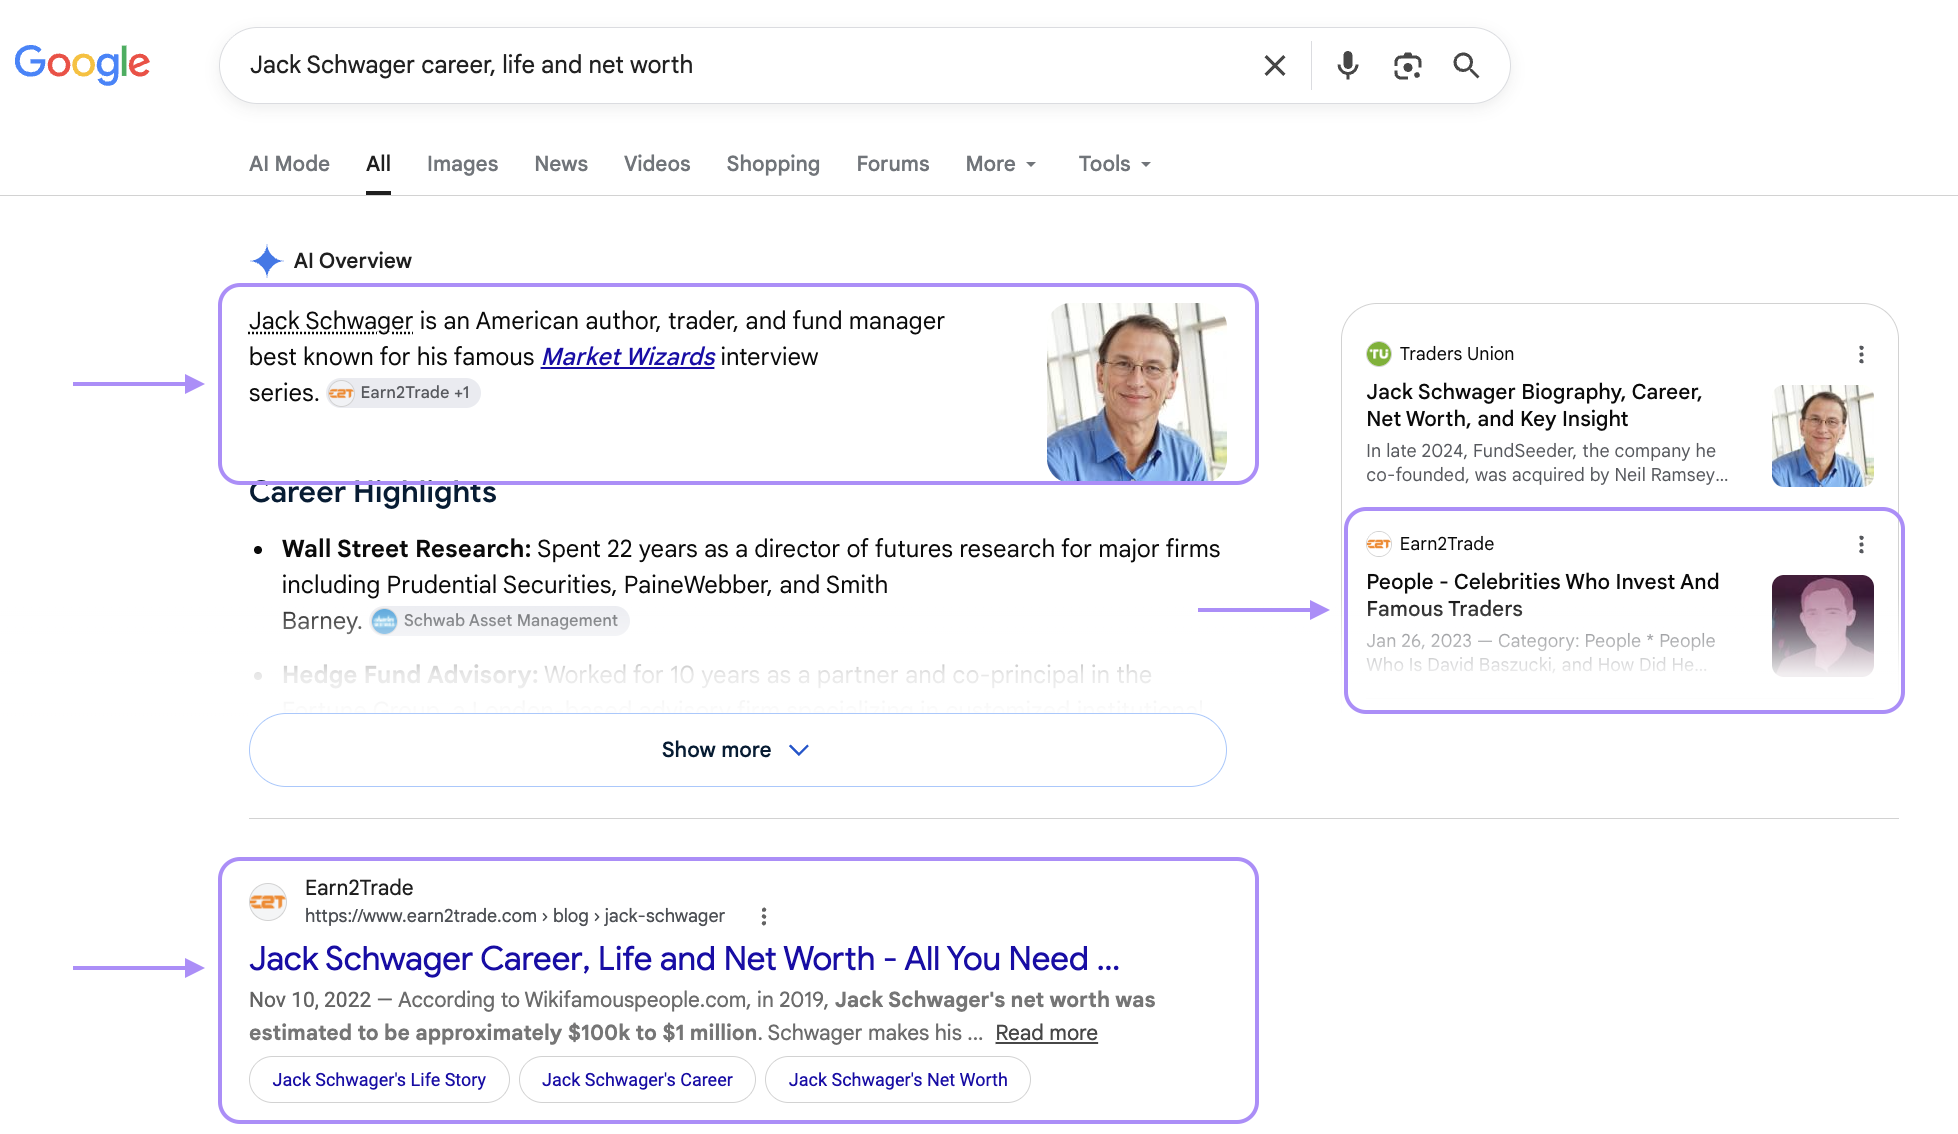1958x1134 pixels.
Task: Click the Read more link
Action: (1046, 1033)
